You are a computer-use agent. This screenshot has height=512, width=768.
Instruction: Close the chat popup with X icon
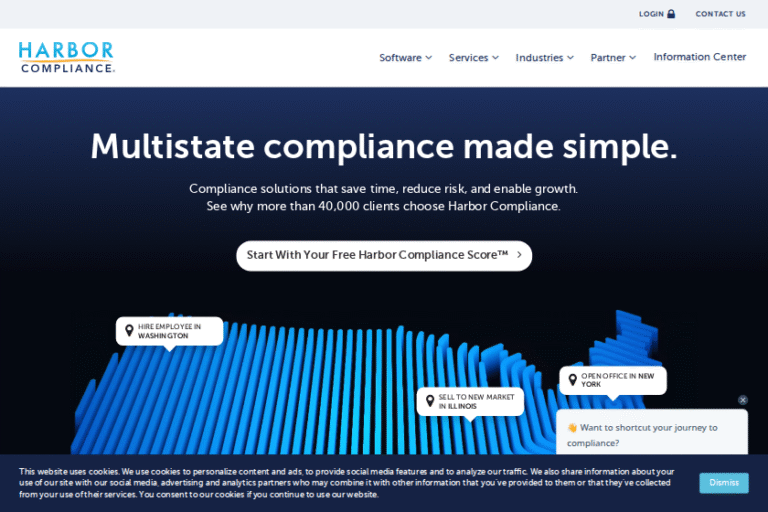[743, 400]
